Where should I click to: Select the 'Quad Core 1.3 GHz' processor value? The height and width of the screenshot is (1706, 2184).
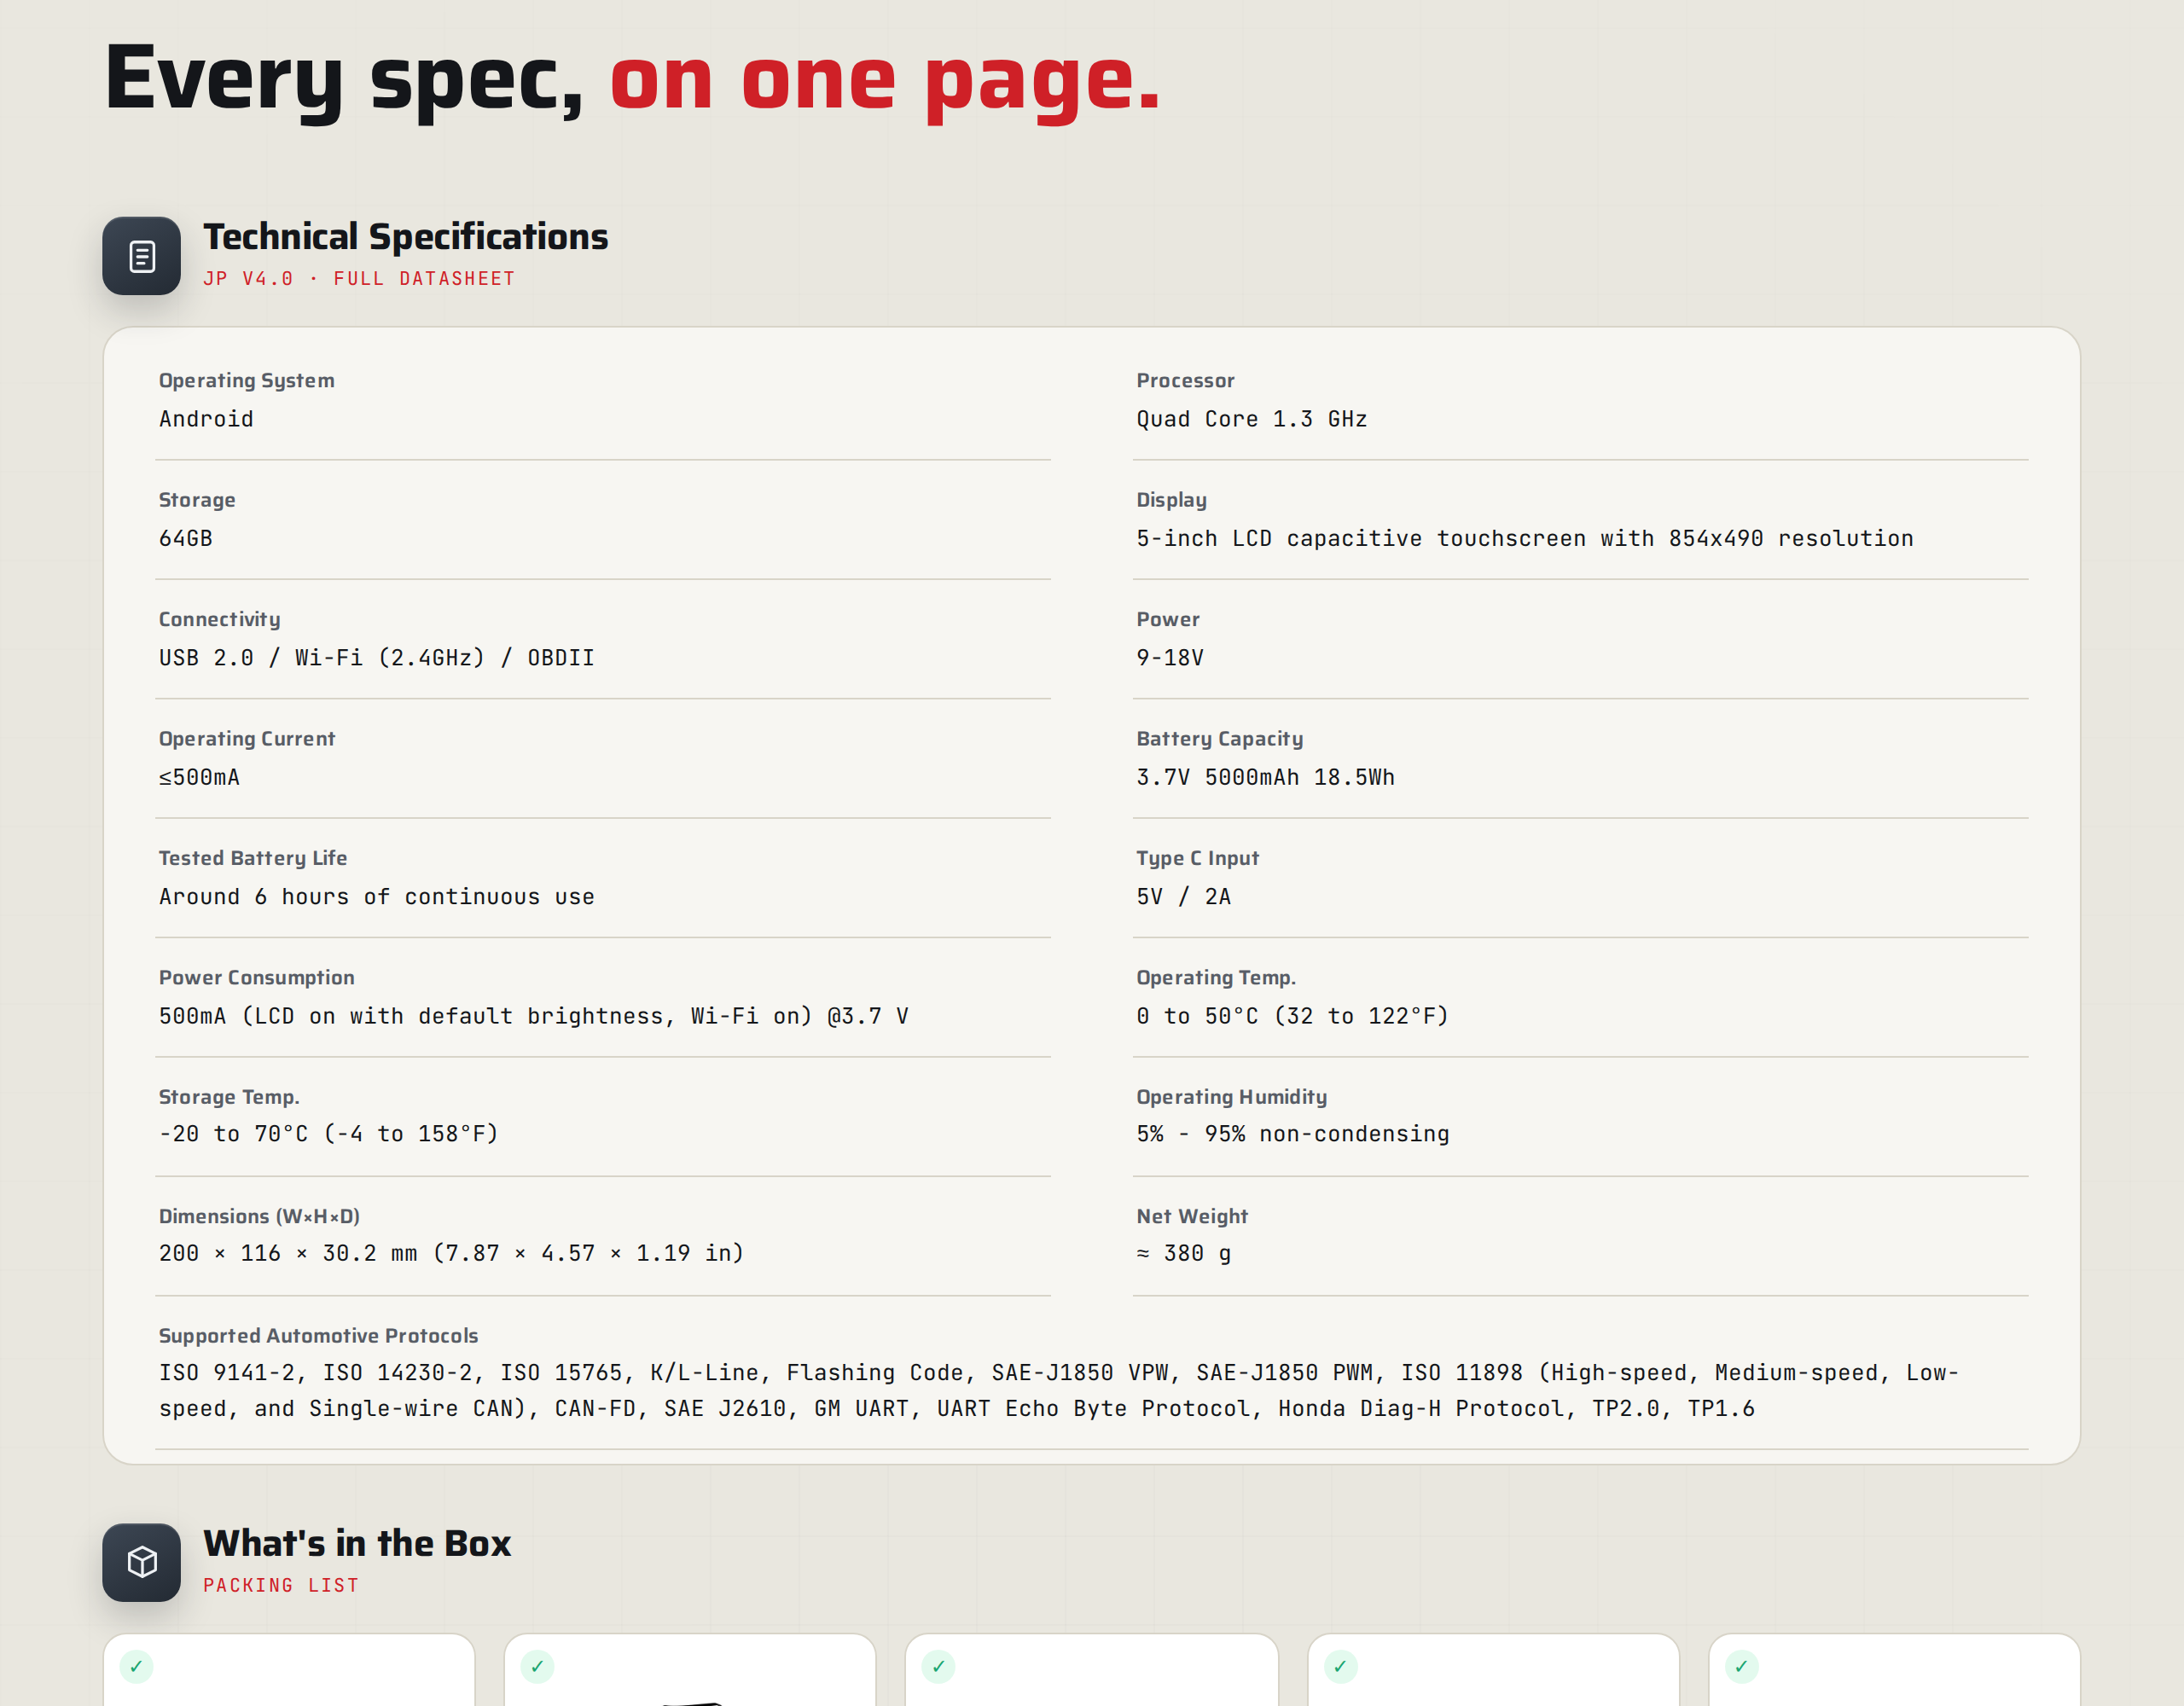(x=1251, y=419)
